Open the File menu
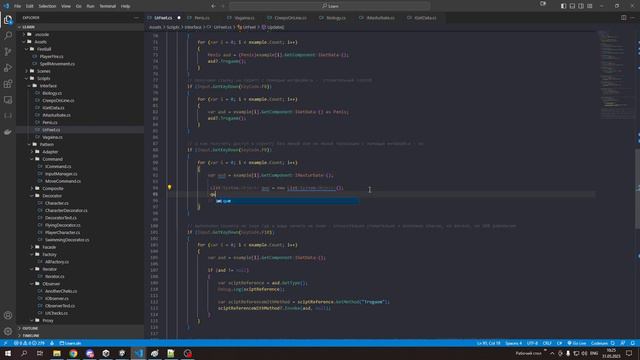The height and width of the screenshot is (360, 640). coord(17,6)
